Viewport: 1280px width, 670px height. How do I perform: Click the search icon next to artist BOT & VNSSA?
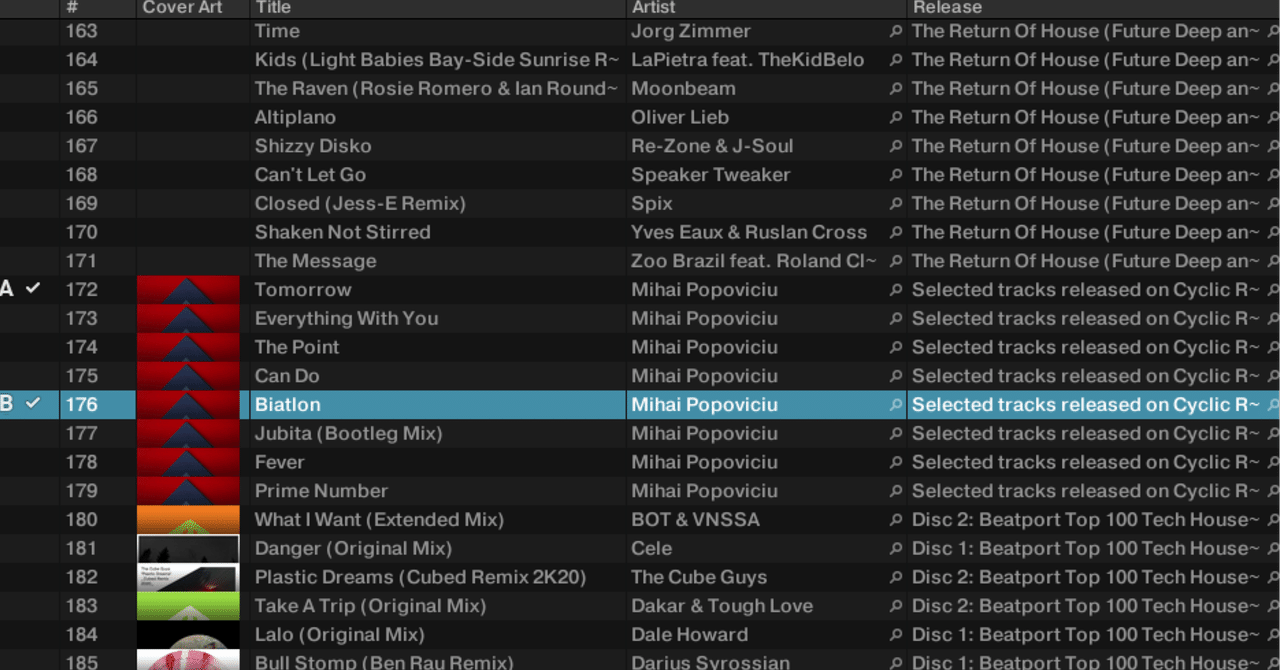[896, 520]
